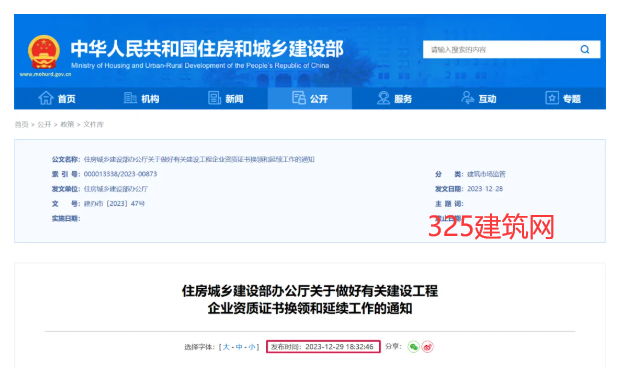This screenshot has height=374, width=623.
Task: Click the 新闻 newspaper icon
Action: coord(214,98)
